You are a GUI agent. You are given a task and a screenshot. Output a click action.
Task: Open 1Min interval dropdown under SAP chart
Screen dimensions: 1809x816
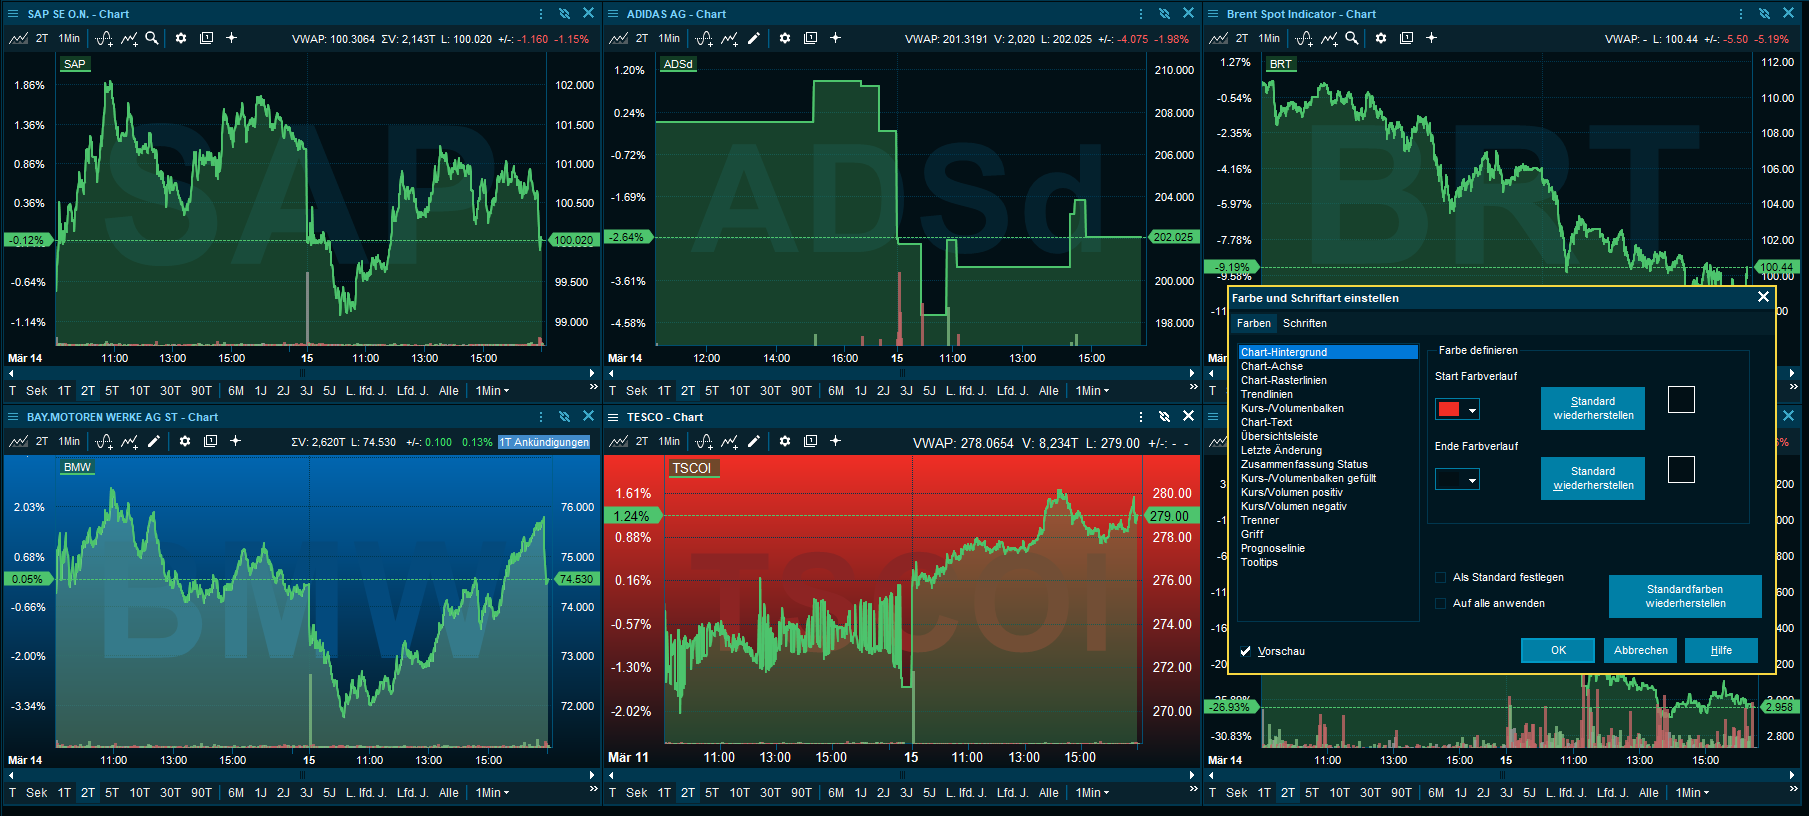[x=492, y=391]
